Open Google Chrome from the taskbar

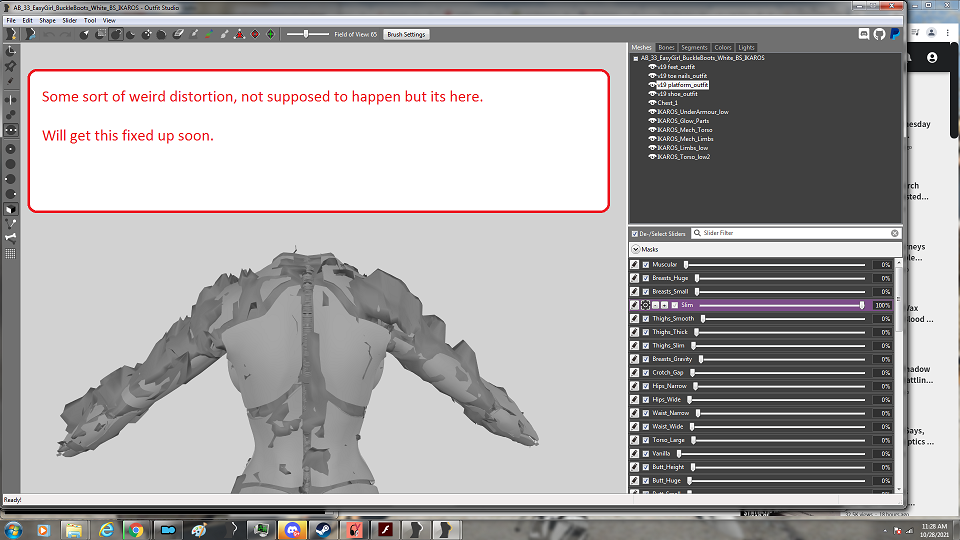pos(136,530)
